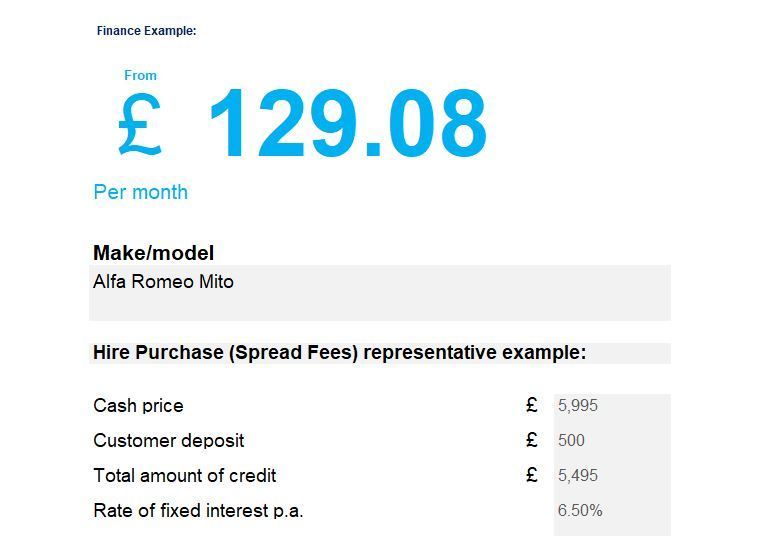
Task: Click pound symbol beside Customer deposit
Action: pos(532,440)
